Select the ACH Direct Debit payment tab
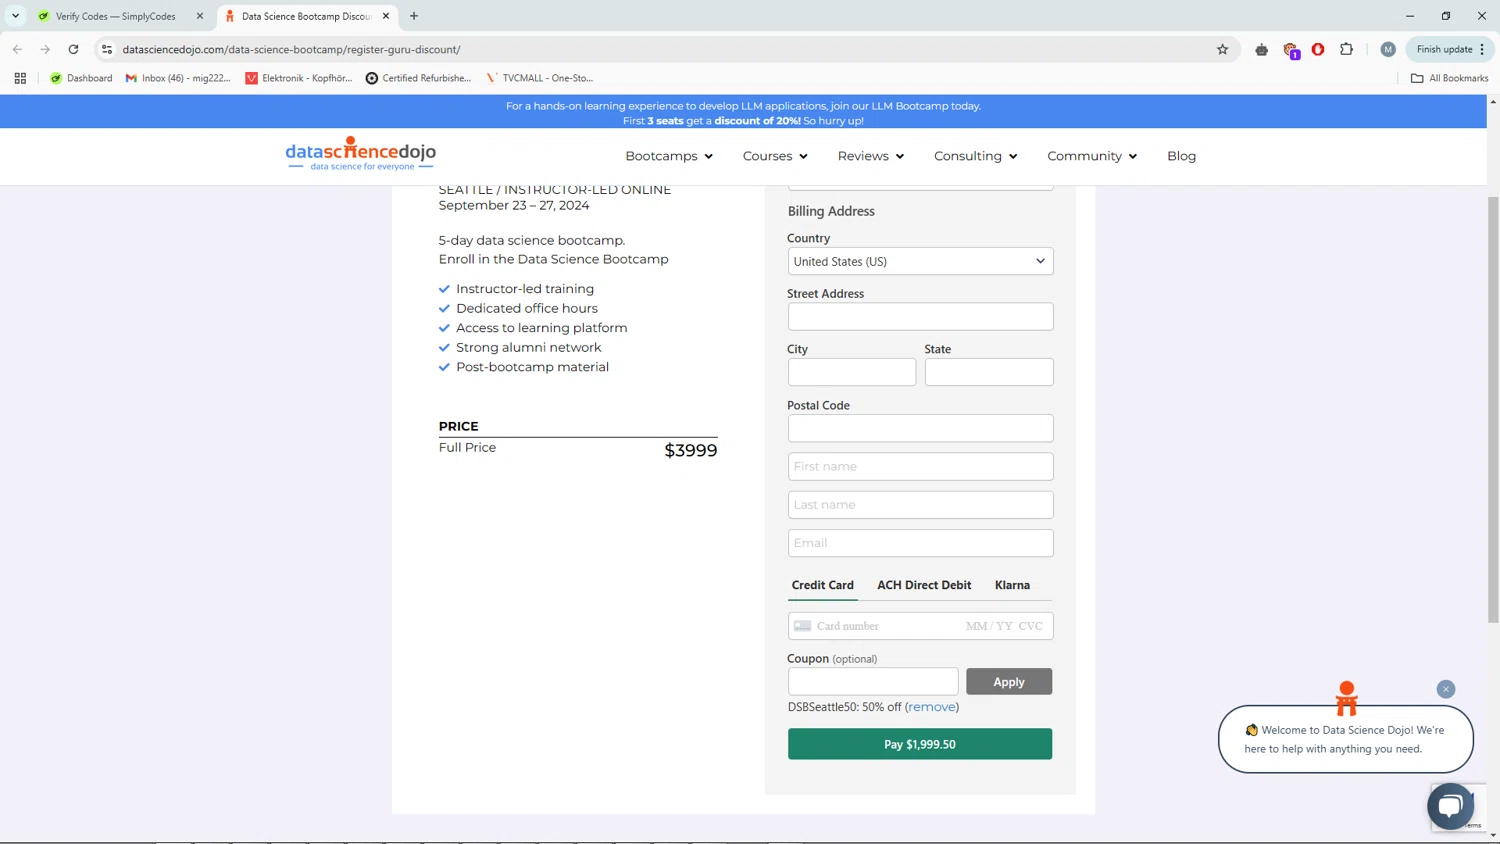 [924, 585]
